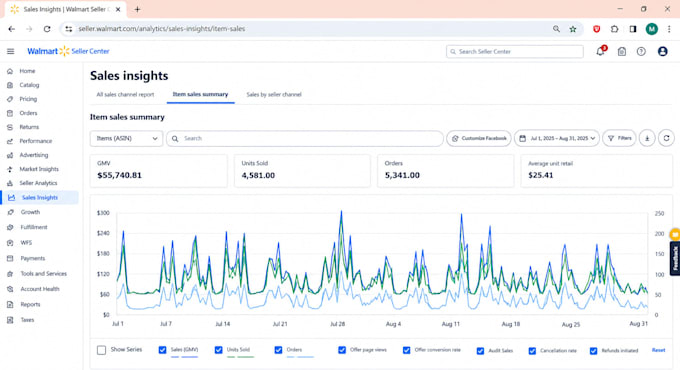Go to Home in the sidebar
This screenshot has width=680, height=370.
(x=27, y=71)
